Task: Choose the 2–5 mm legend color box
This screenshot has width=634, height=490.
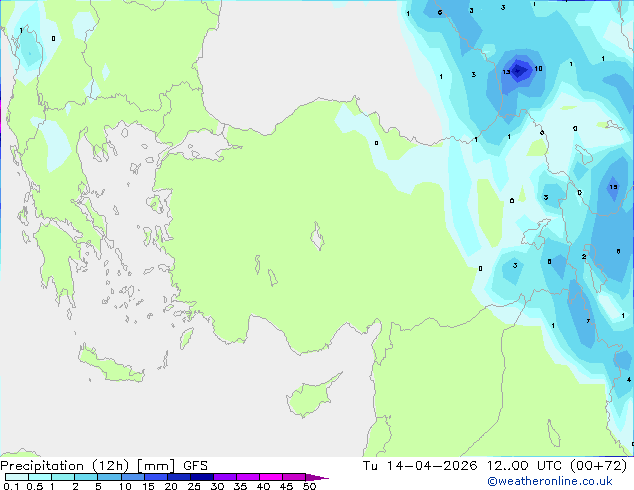Action: 86,477
